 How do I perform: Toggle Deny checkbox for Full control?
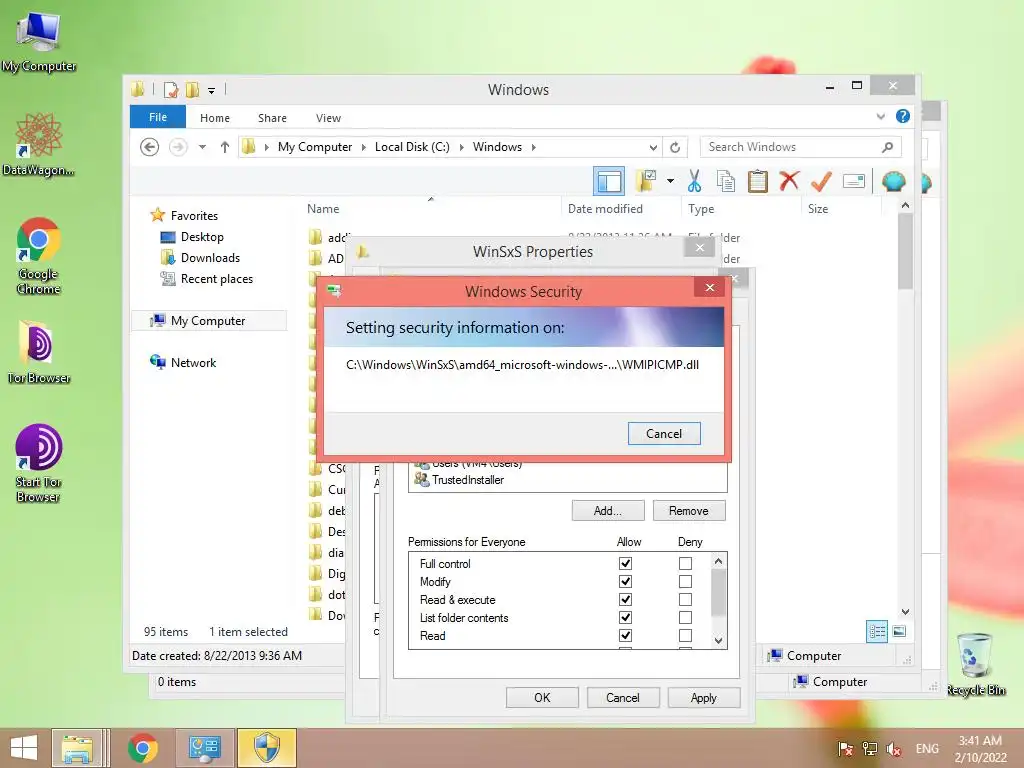[x=685, y=563]
